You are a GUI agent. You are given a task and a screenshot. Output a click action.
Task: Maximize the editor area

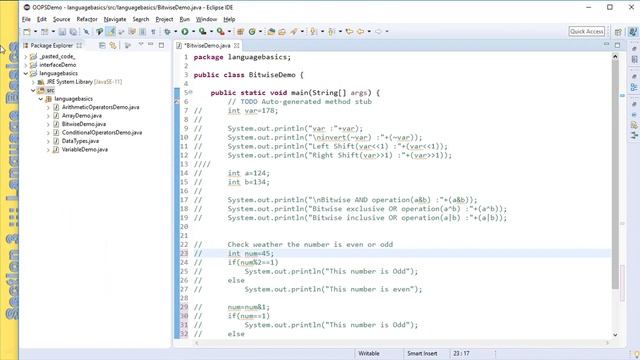[x=617, y=45]
